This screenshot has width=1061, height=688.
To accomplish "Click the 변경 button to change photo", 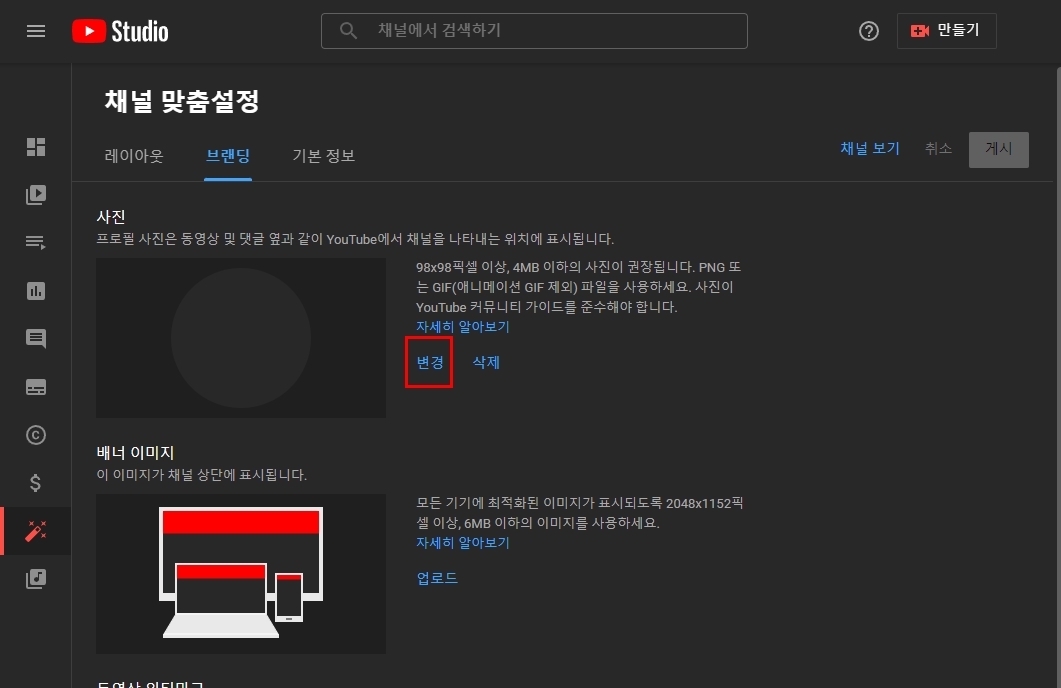I will click(x=429, y=362).
